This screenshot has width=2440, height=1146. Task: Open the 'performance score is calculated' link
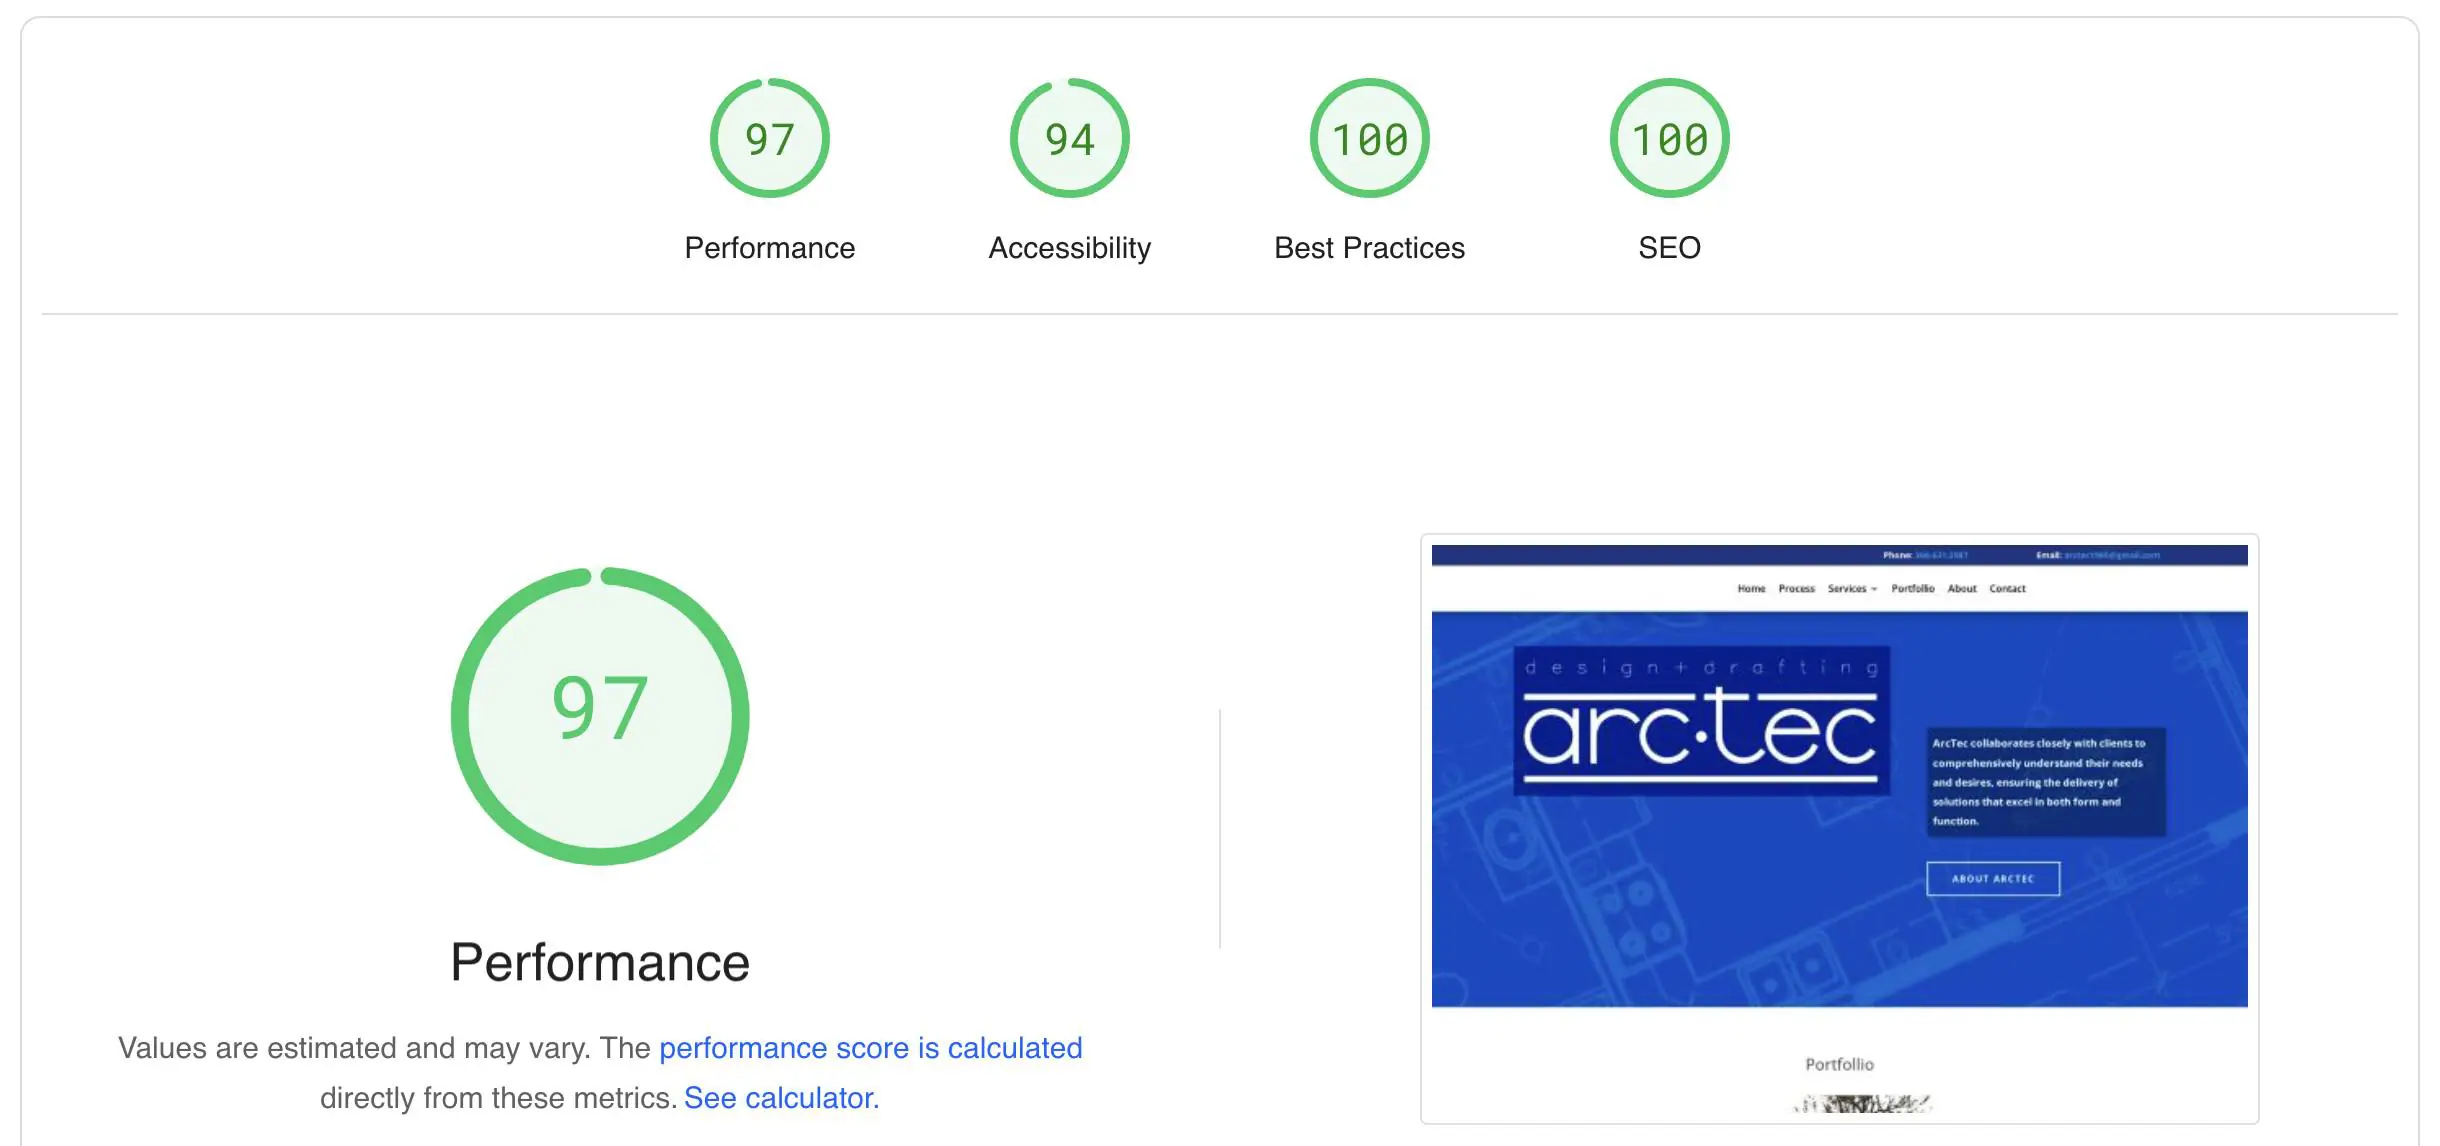(870, 1048)
